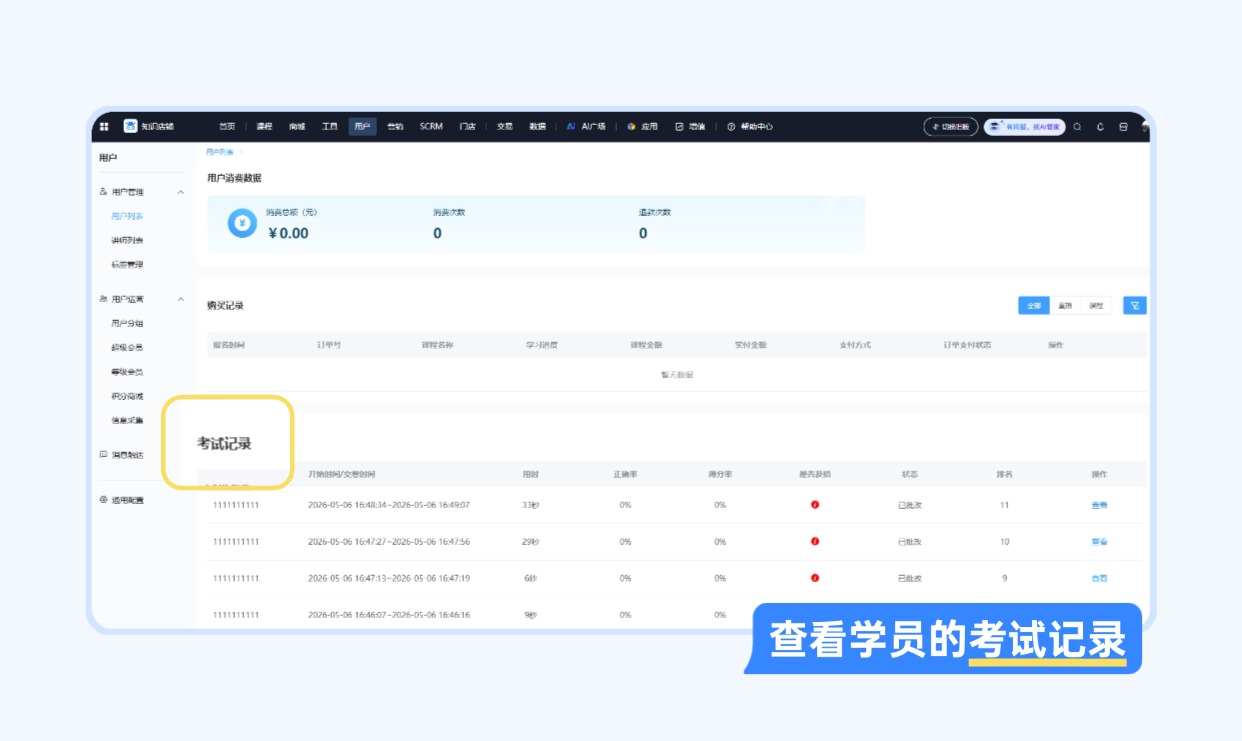Click the 29秒 duration cell

click(531, 541)
